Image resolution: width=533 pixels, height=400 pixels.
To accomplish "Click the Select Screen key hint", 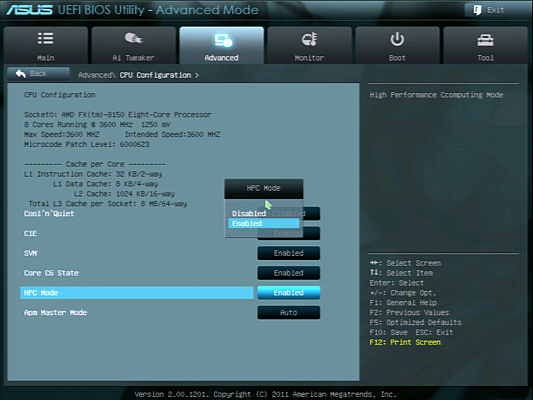I will coord(405,263).
